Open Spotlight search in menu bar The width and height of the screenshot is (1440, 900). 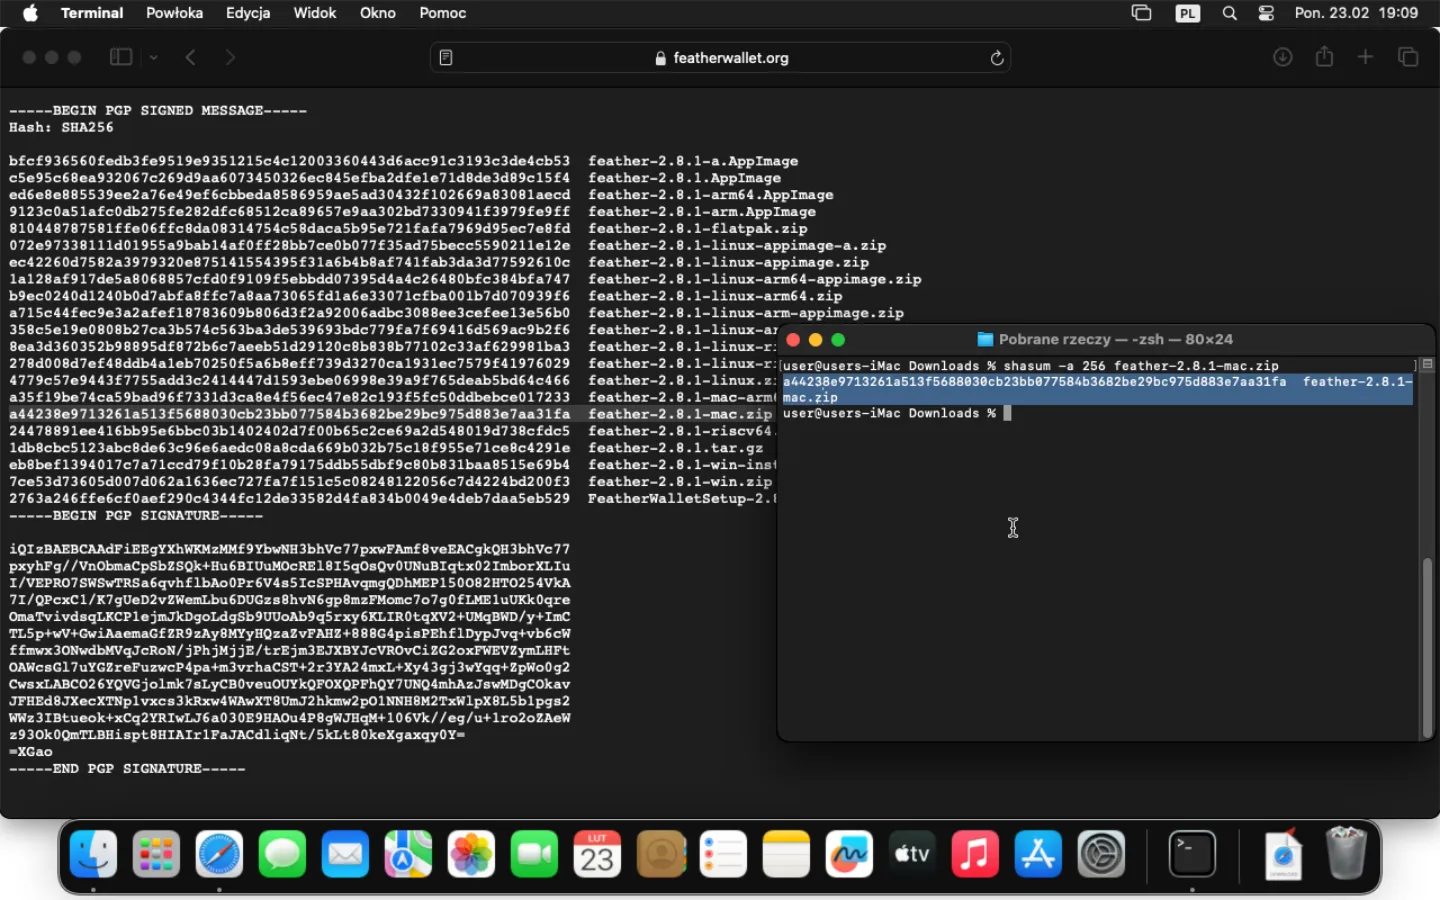tap(1230, 13)
